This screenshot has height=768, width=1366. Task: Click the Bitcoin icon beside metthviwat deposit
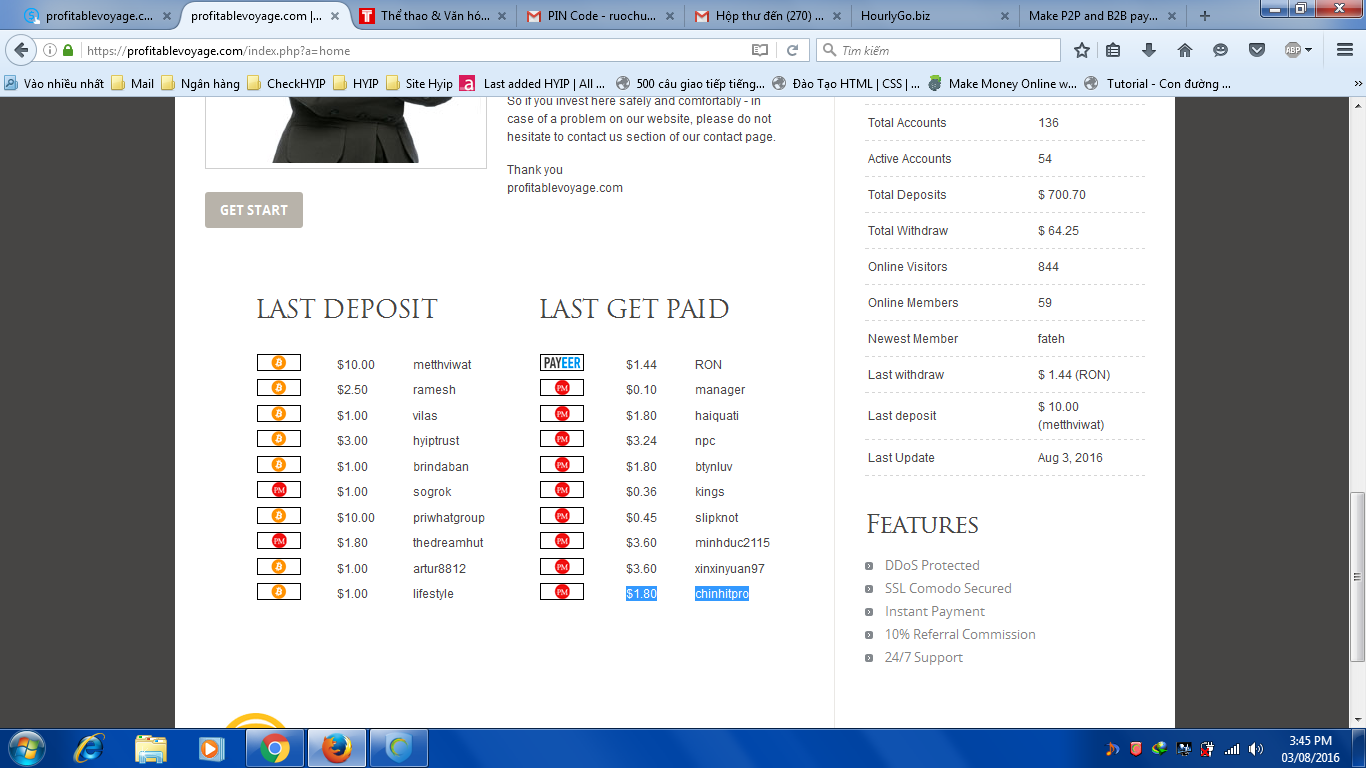279,363
